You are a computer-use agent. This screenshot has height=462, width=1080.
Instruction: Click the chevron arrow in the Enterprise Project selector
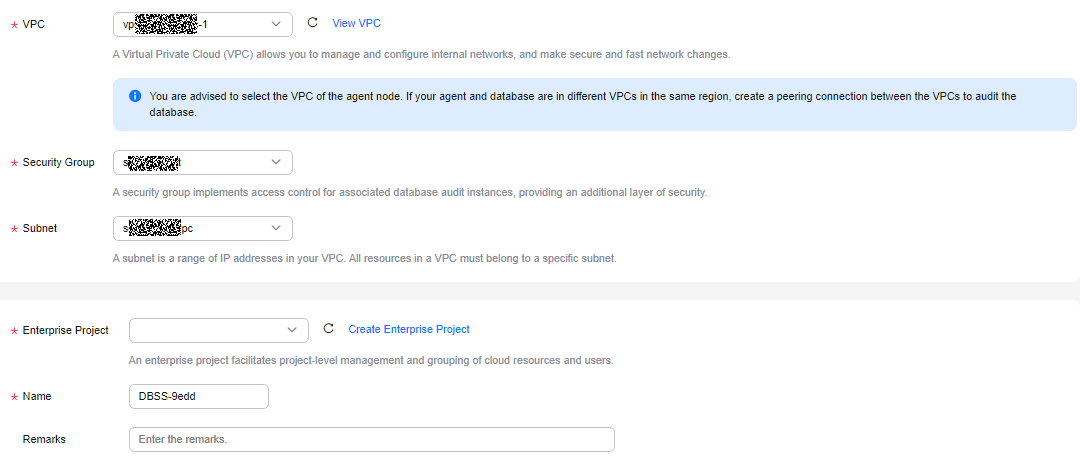(x=292, y=330)
